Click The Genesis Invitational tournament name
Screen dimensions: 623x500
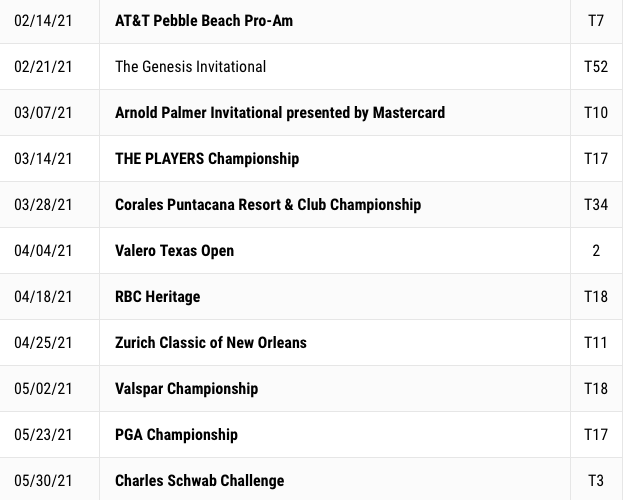tap(190, 67)
